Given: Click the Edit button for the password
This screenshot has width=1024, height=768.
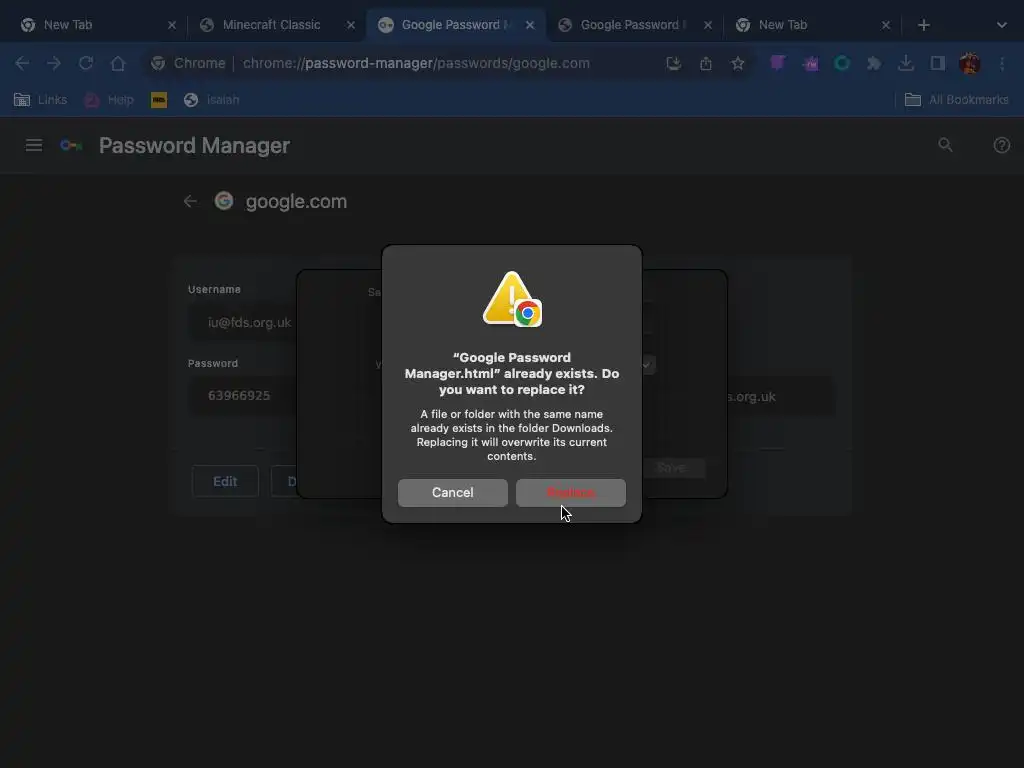Looking at the screenshot, I should 225,481.
